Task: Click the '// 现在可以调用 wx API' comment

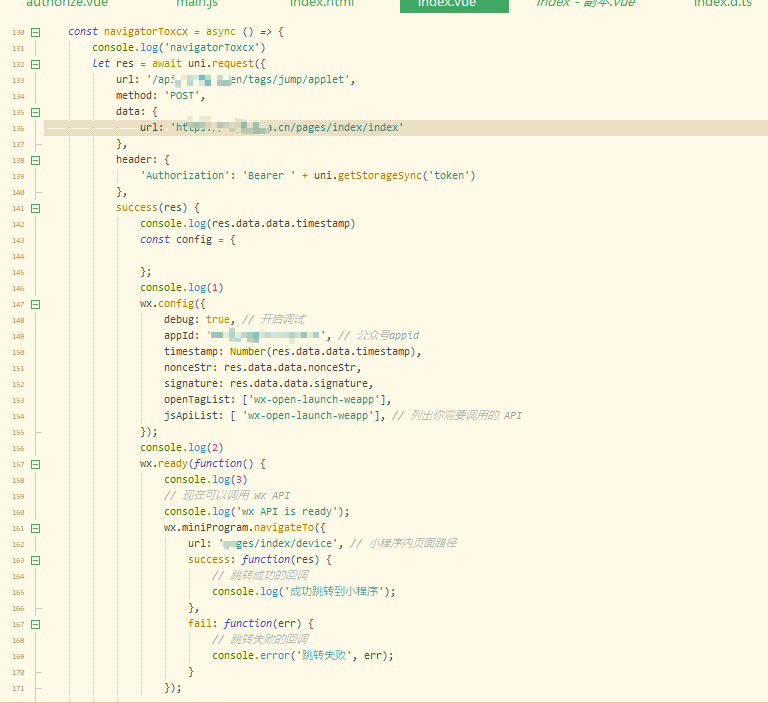Action: (227, 496)
